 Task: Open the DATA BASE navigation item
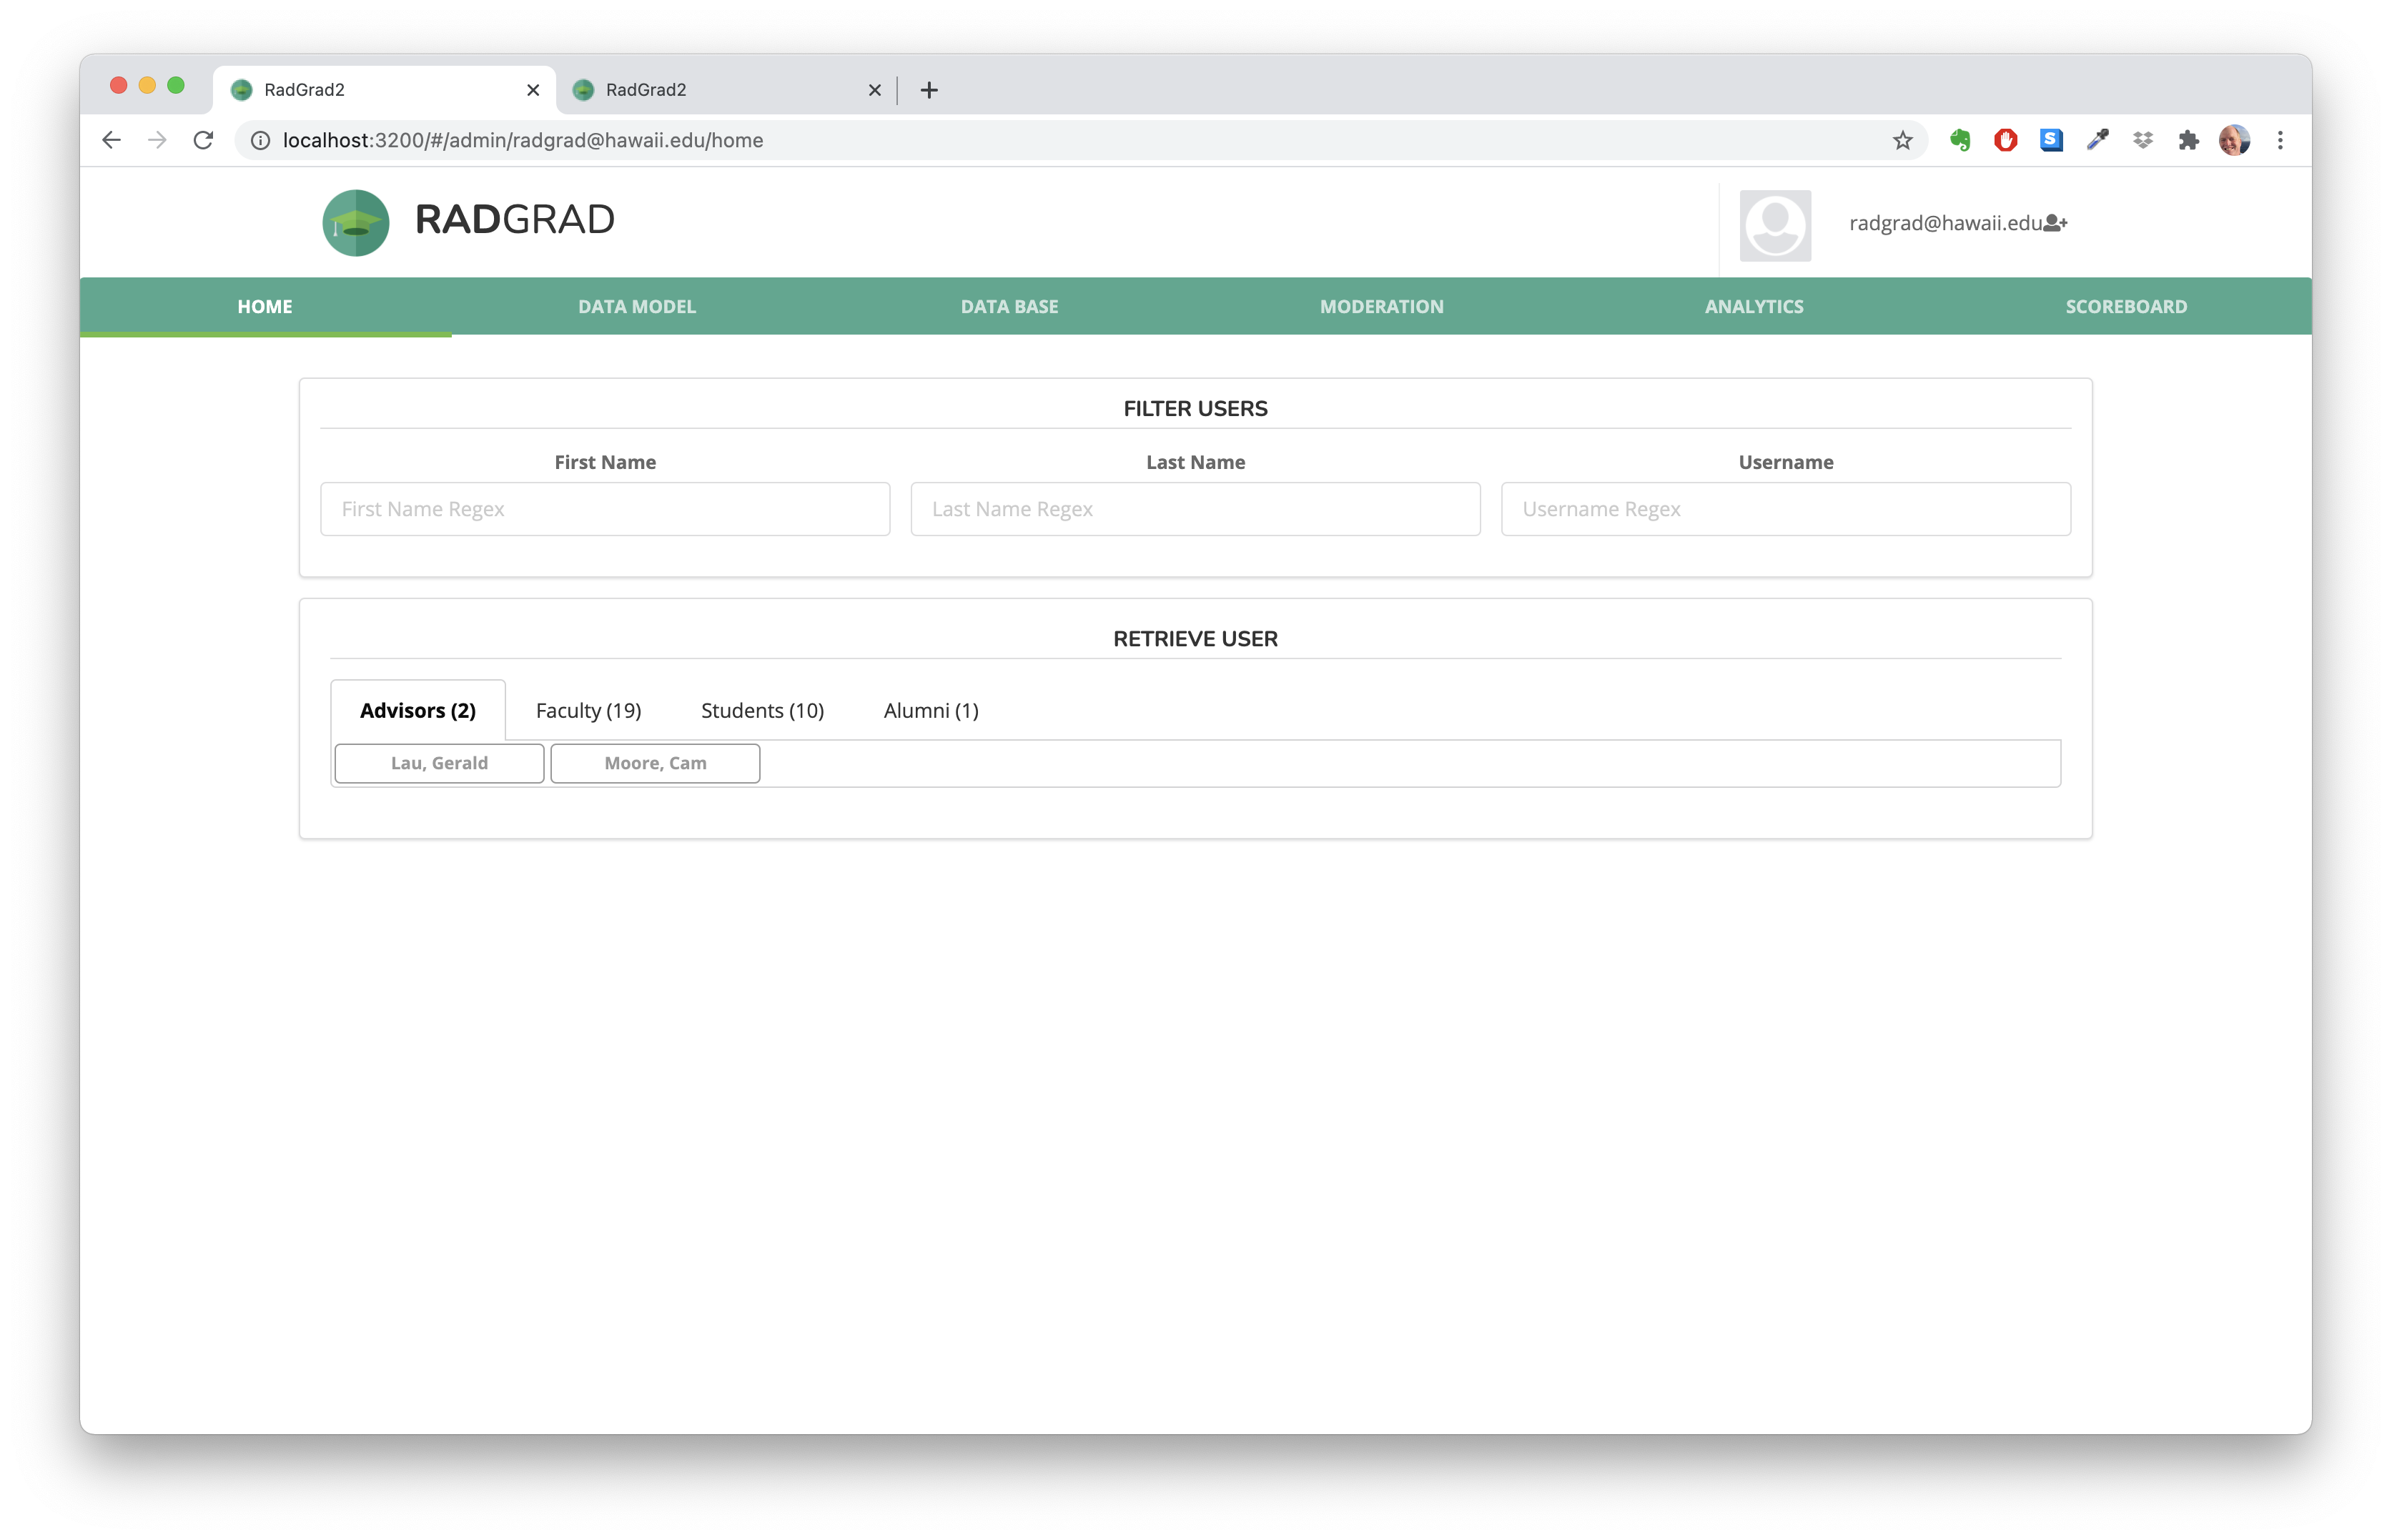pyautogui.click(x=1009, y=306)
